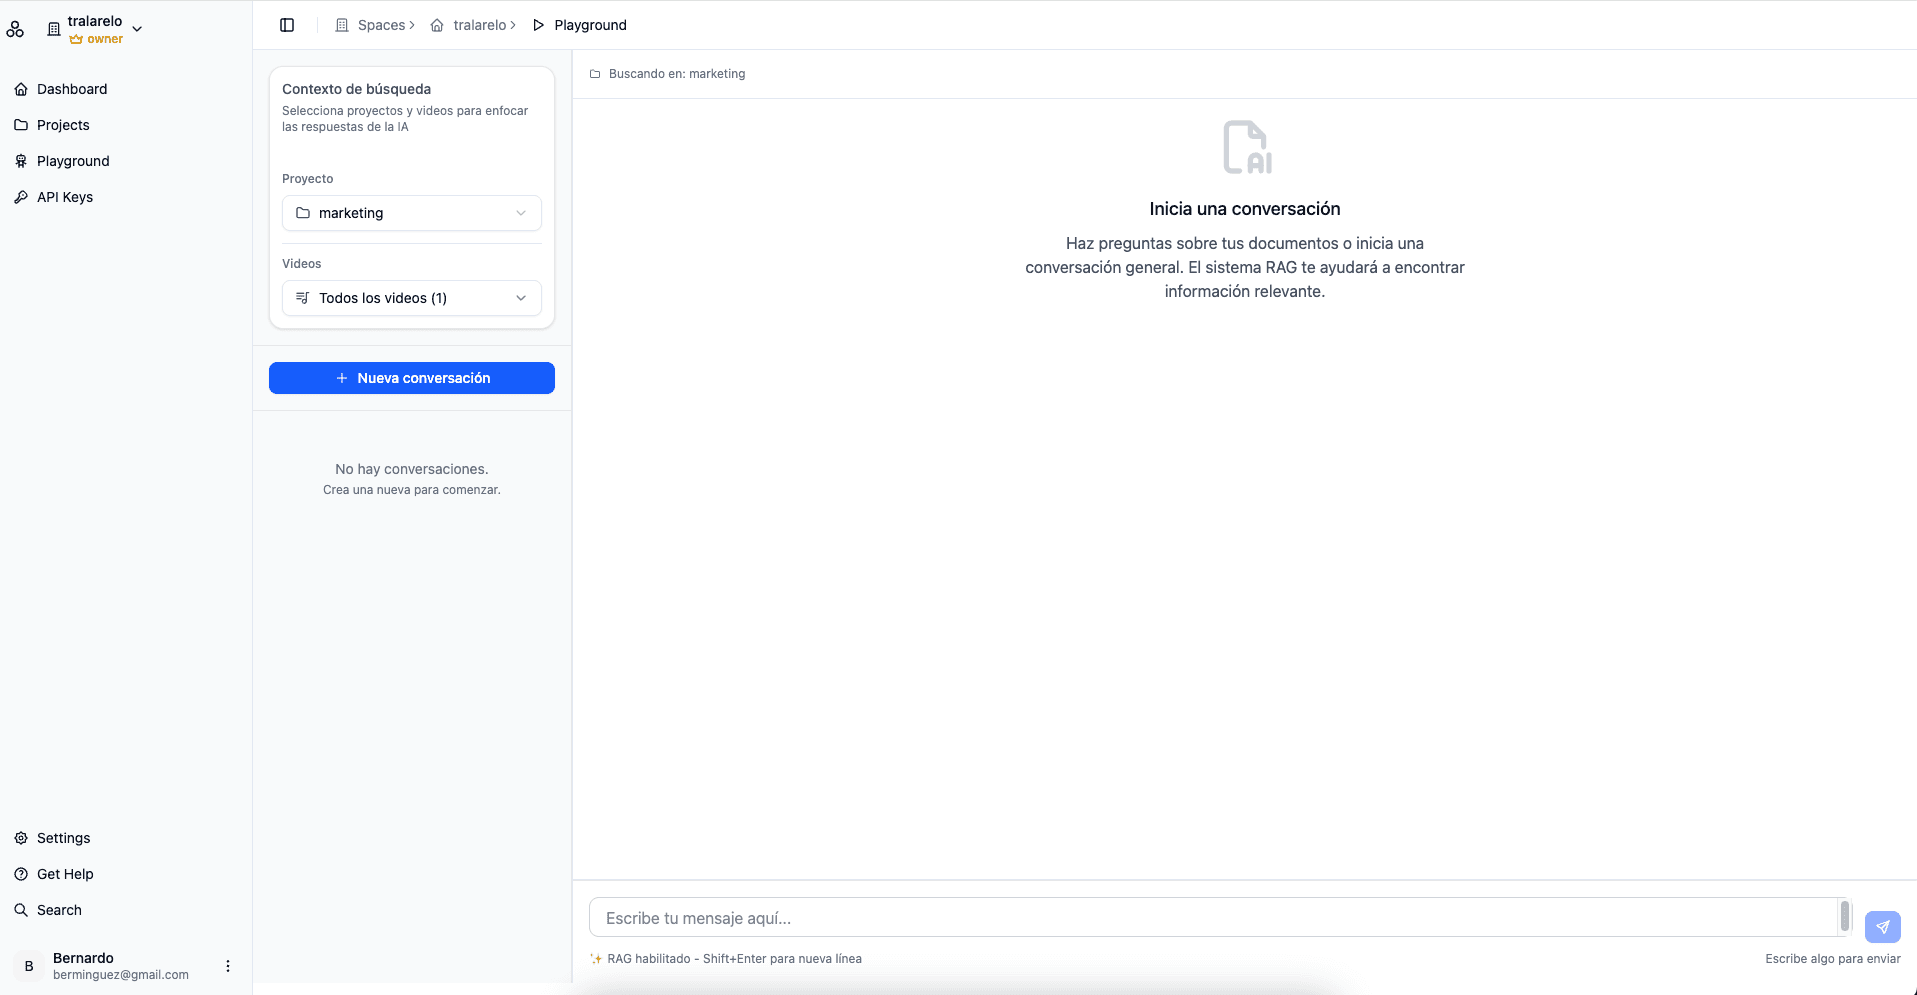Click the API Keys key icon
The height and width of the screenshot is (995, 1917).
click(x=21, y=197)
